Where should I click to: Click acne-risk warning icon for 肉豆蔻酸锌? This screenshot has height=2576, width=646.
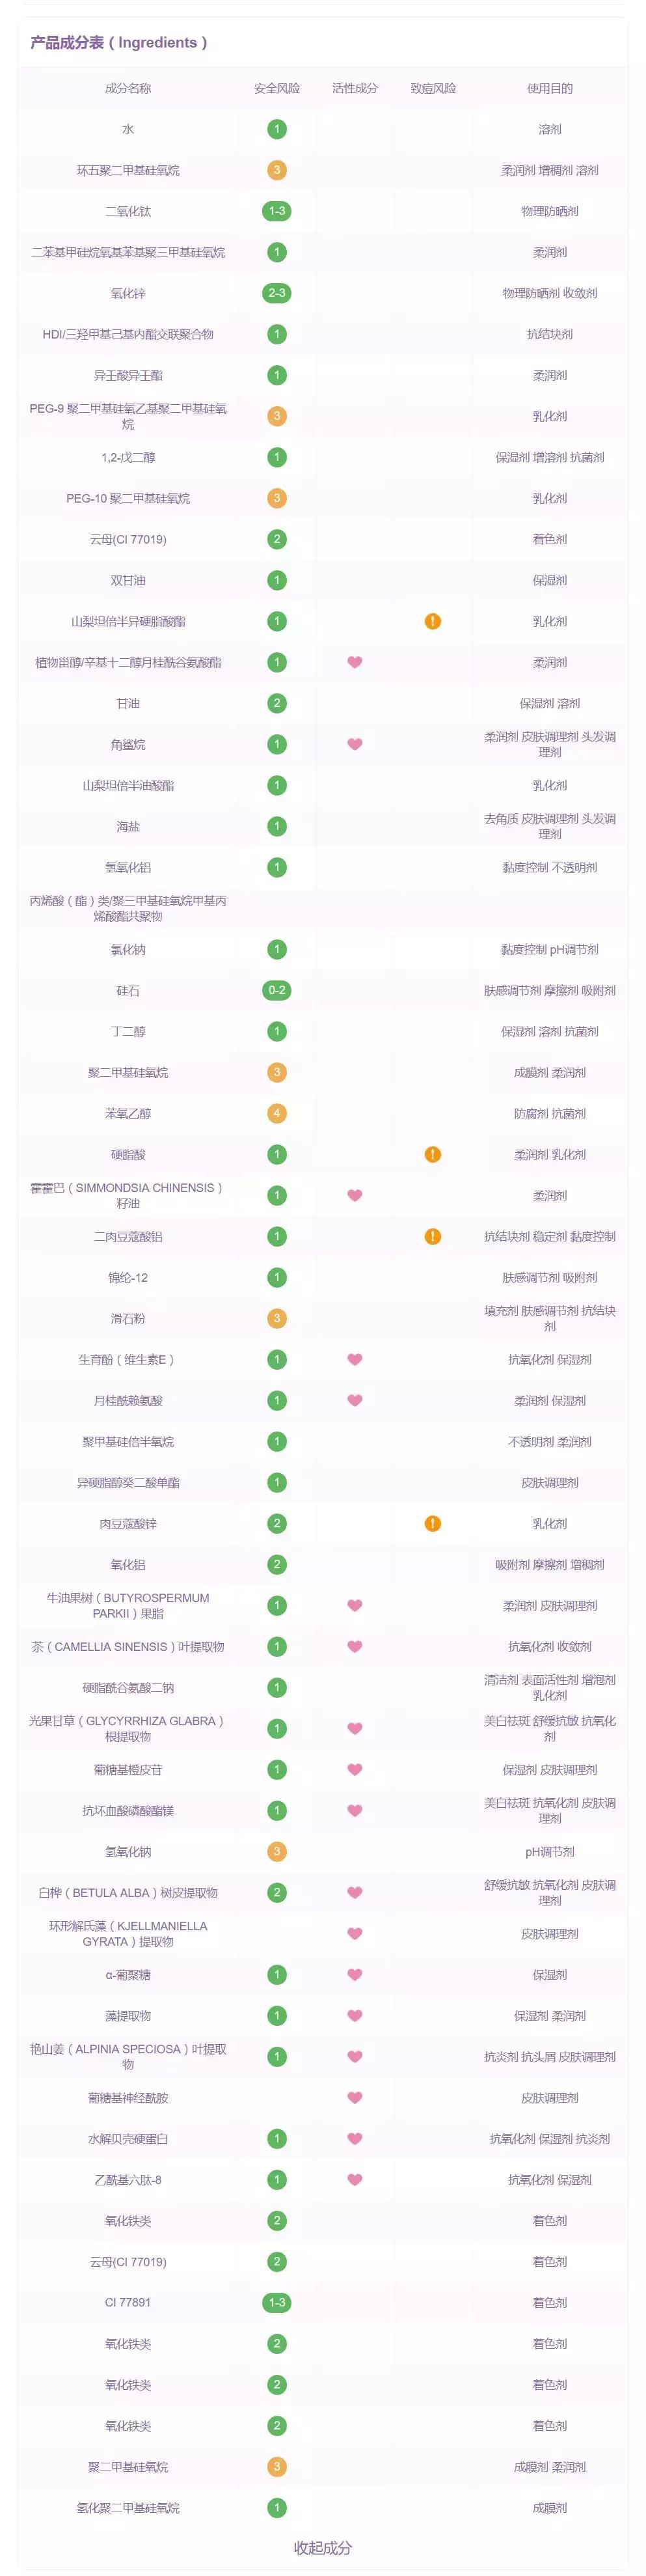tap(432, 1523)
